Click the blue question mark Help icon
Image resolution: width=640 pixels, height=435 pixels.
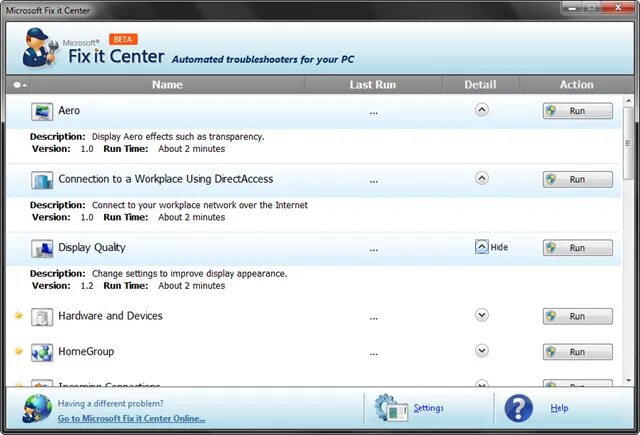pyautogui.click(x=518, y=408)
